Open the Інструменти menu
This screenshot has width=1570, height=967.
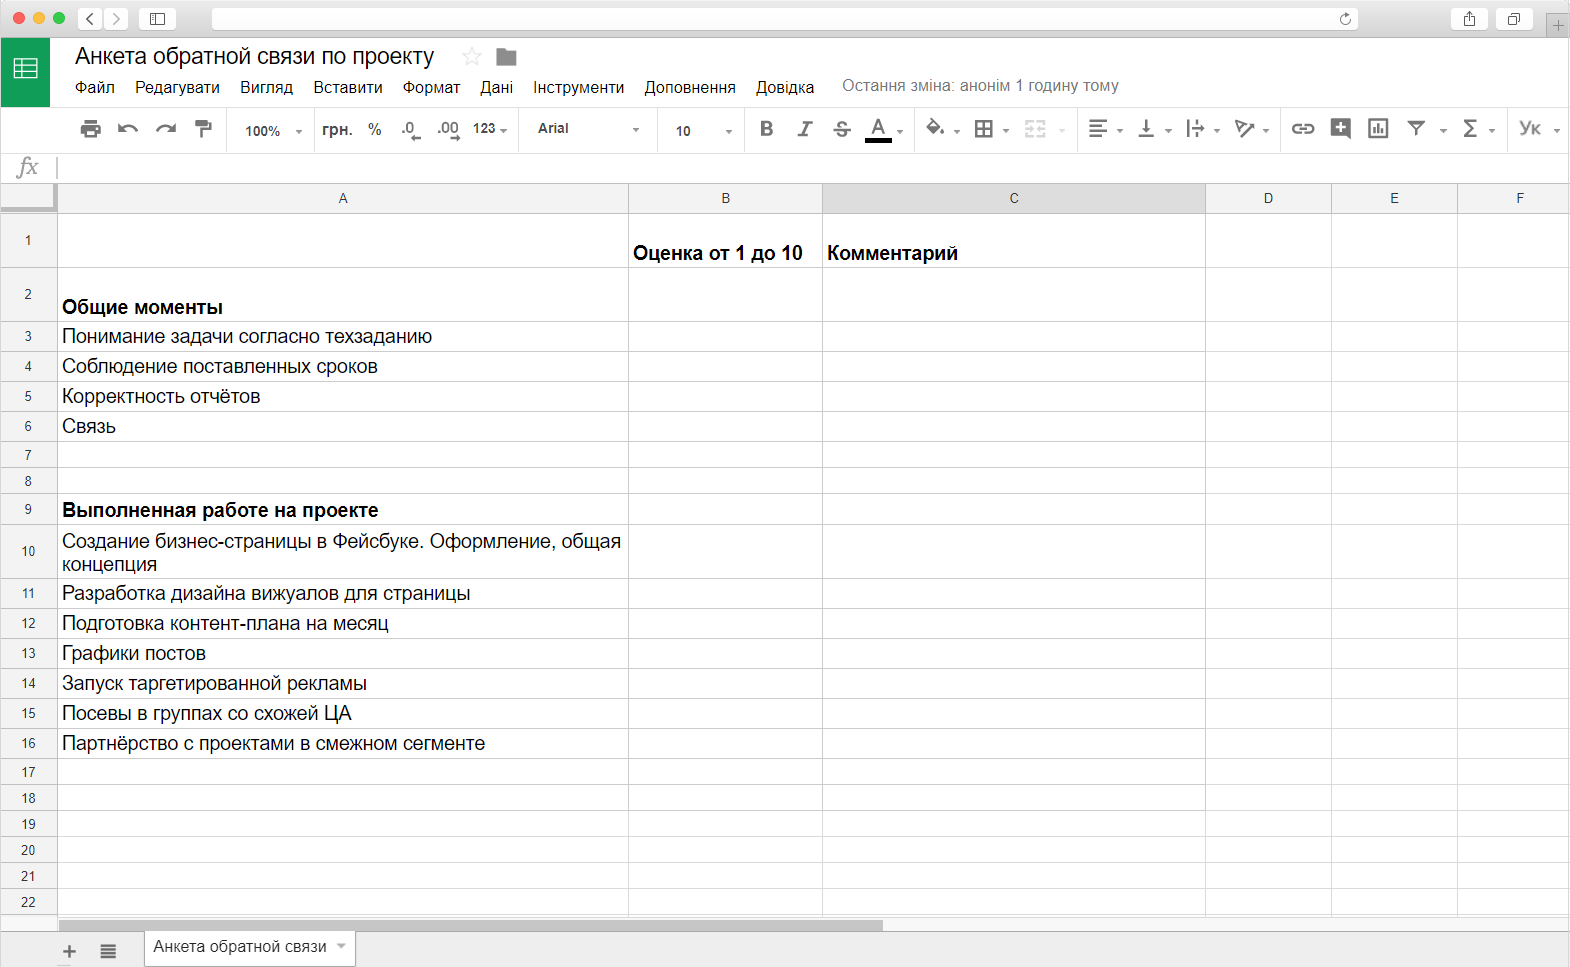coord(578,88)
